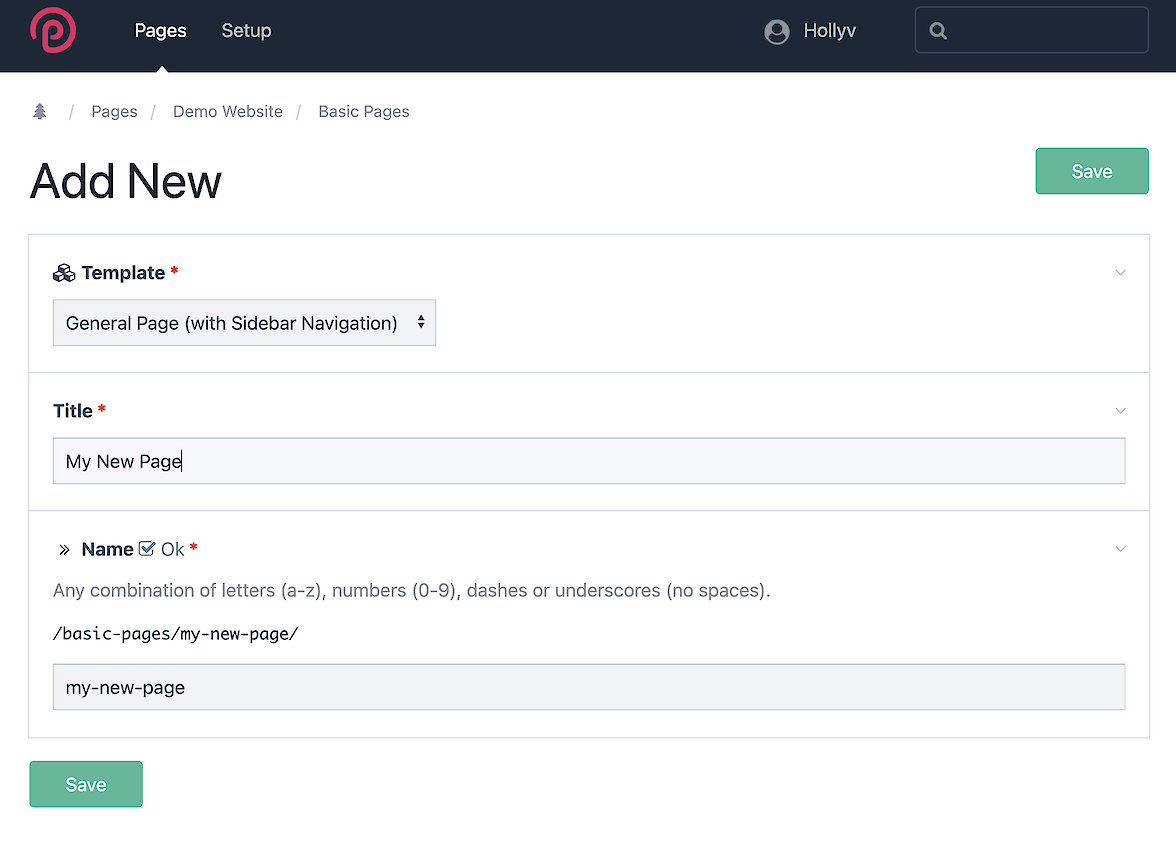Click the Ok checkmark icon next to Name
Image resolution: width=1176 pixels, height=841 pixels.
click(147, 549)
